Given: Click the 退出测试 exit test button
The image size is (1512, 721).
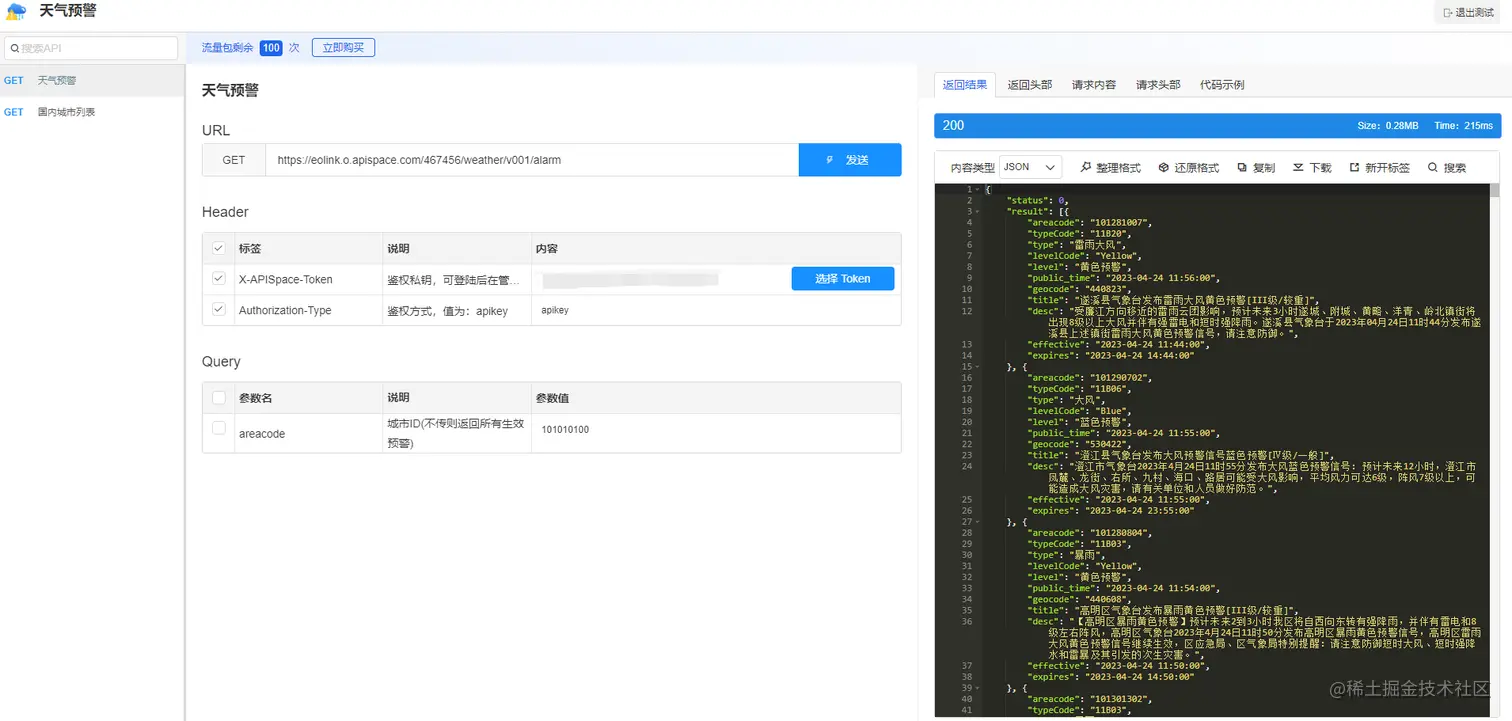Looking at the screenshot, I should 1468,13.
